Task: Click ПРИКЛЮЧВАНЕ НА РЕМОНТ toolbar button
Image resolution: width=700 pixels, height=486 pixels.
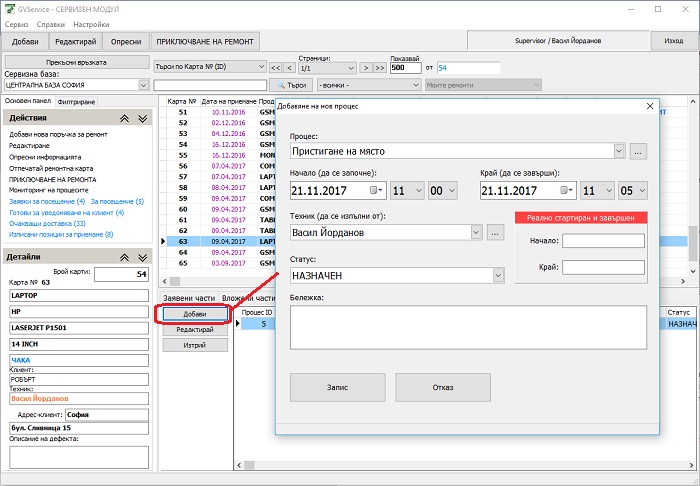Action: point(205,42)
